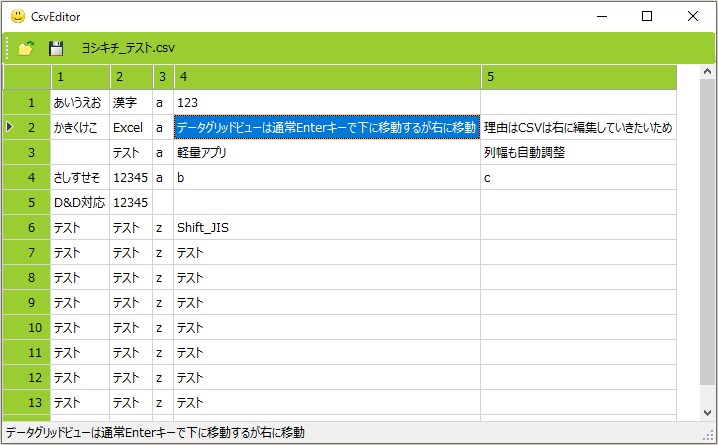
Task: Select row header 3
Action: click(27, 152)
